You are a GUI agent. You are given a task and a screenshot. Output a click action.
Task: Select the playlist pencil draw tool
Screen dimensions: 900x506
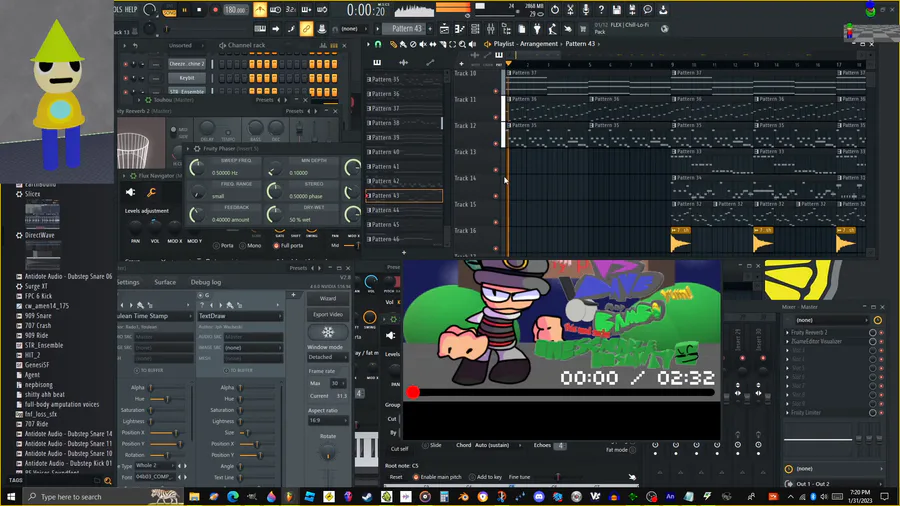pos(393,44)
